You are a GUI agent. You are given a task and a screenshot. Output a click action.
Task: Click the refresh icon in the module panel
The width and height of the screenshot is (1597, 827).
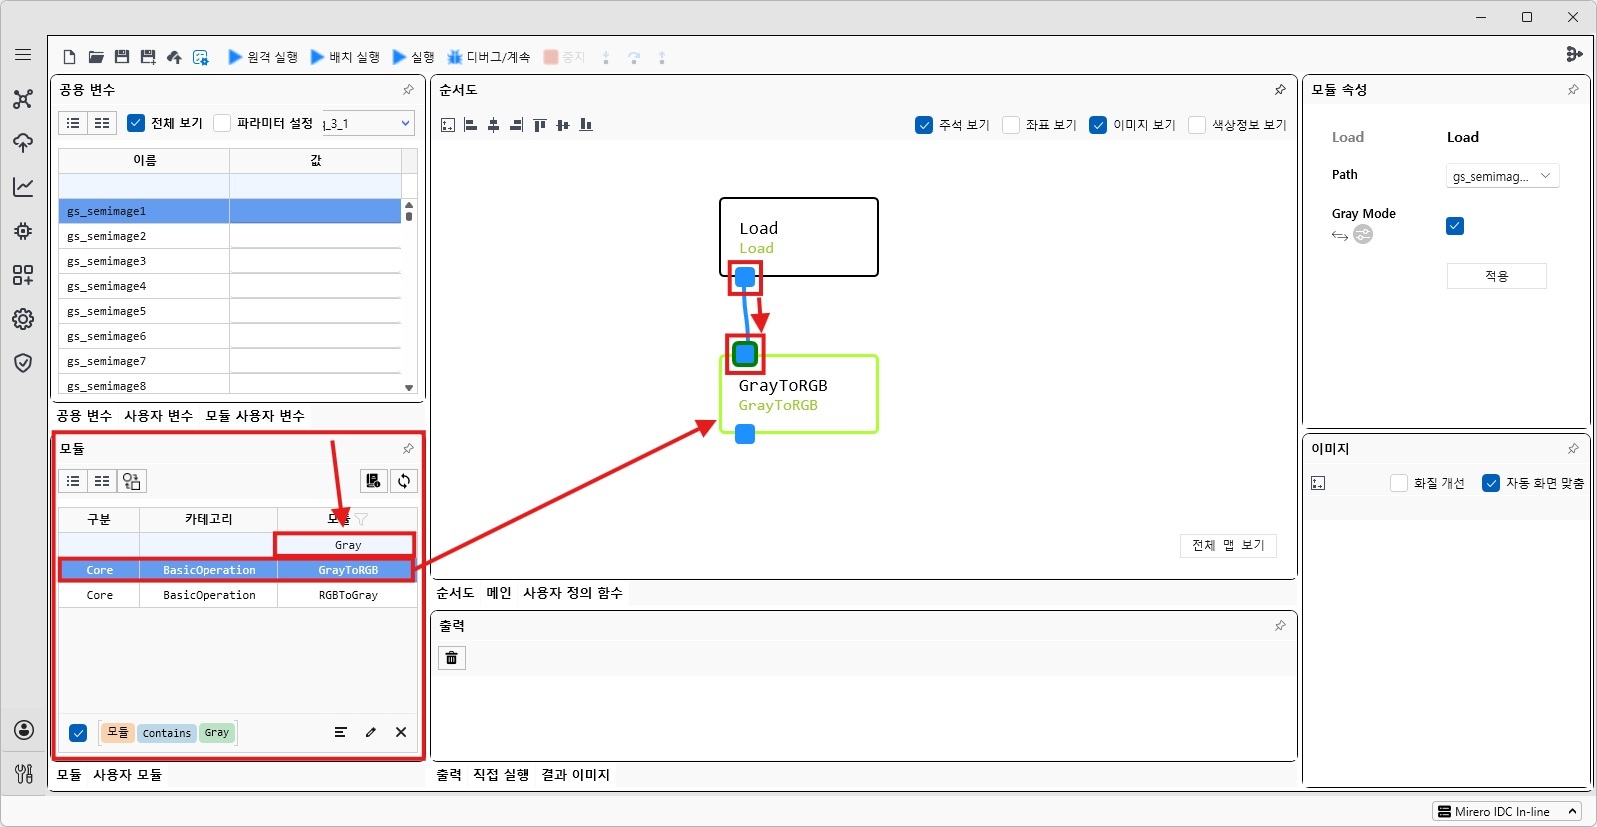pyautogui.click(x=404, y=481)
